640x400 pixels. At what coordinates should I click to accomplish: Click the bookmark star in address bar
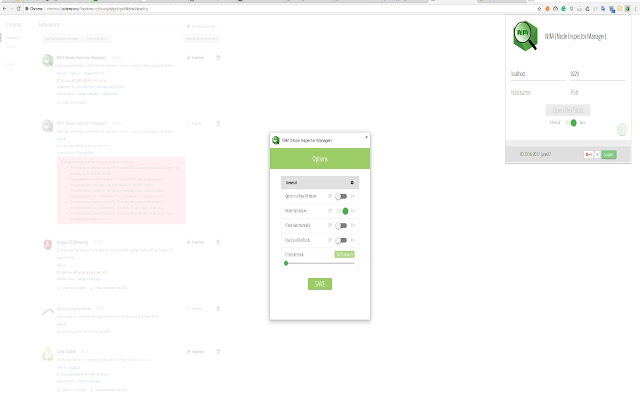tap(539, 9)
